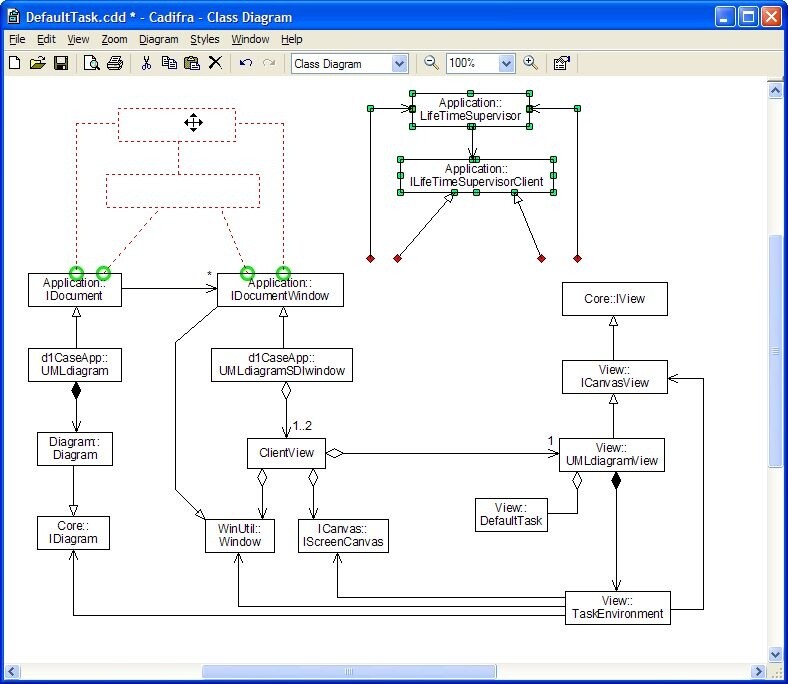The height and width of the screenshot is (684, 788).
Task: Open properties icon at toolbar end
Action: point(561,63)
